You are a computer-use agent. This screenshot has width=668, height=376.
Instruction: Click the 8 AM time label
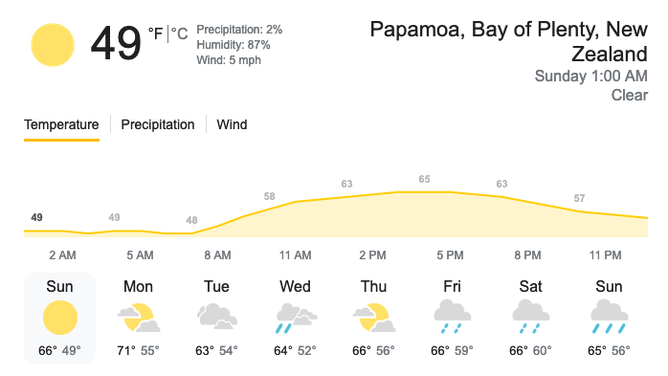217,255
